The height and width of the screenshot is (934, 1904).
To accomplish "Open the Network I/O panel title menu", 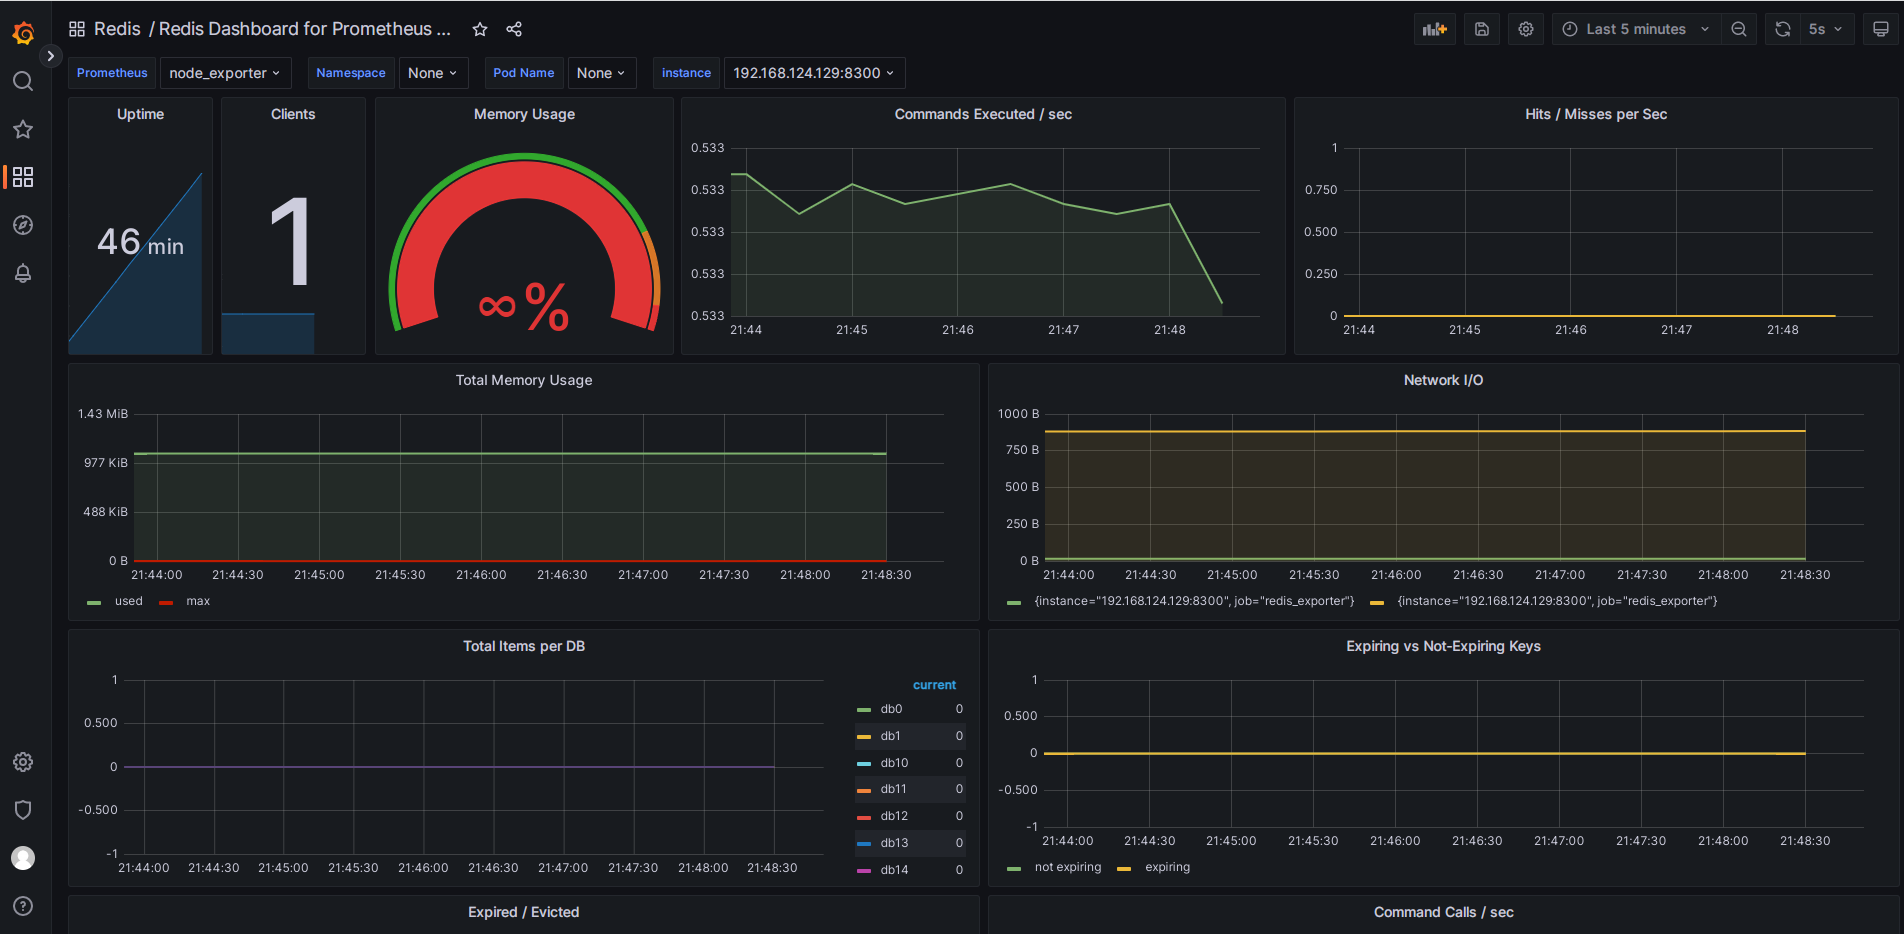I will click(x=1443, y=380).
